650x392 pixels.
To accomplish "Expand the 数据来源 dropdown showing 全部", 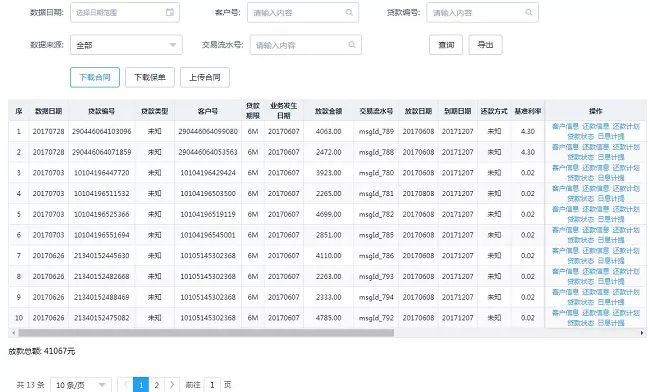I will pyautogui.click(x=126, y=45).
